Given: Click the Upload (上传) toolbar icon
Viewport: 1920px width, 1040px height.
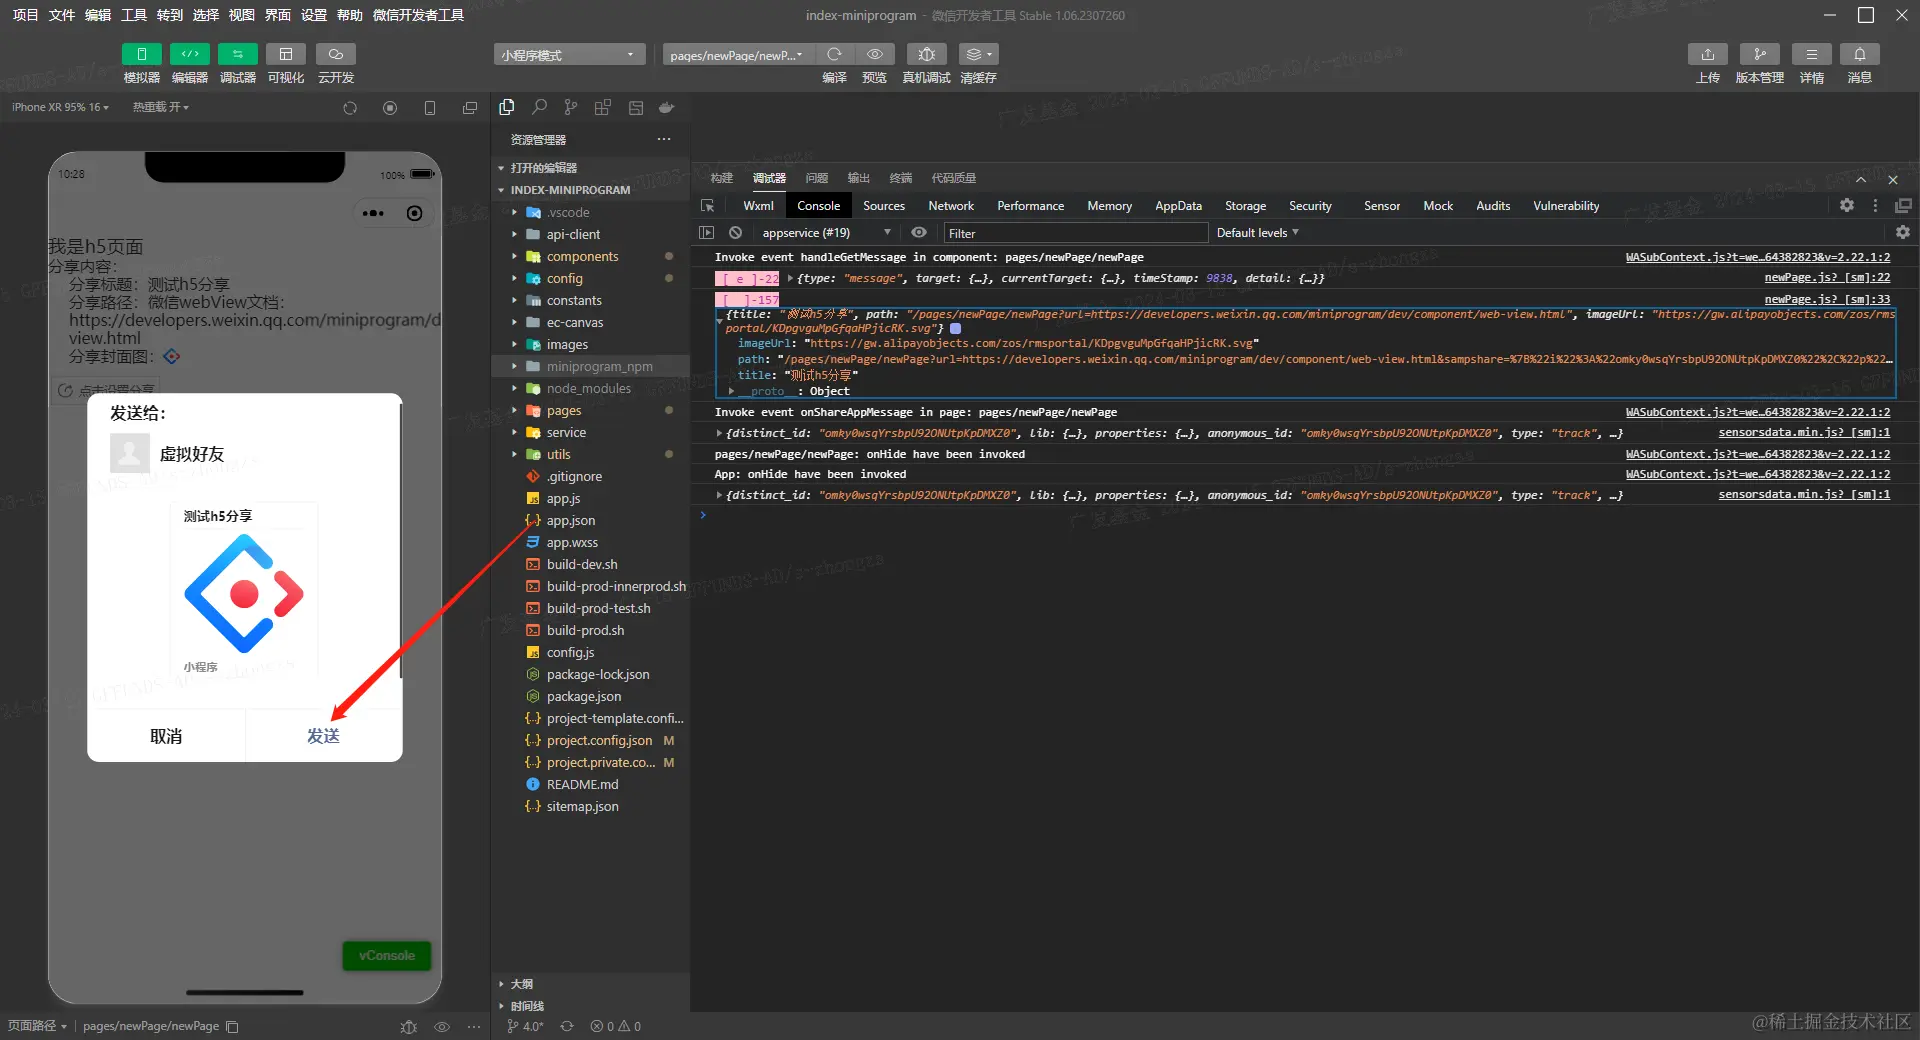Looking at the screenshot, I should [x=1707, y=55].
